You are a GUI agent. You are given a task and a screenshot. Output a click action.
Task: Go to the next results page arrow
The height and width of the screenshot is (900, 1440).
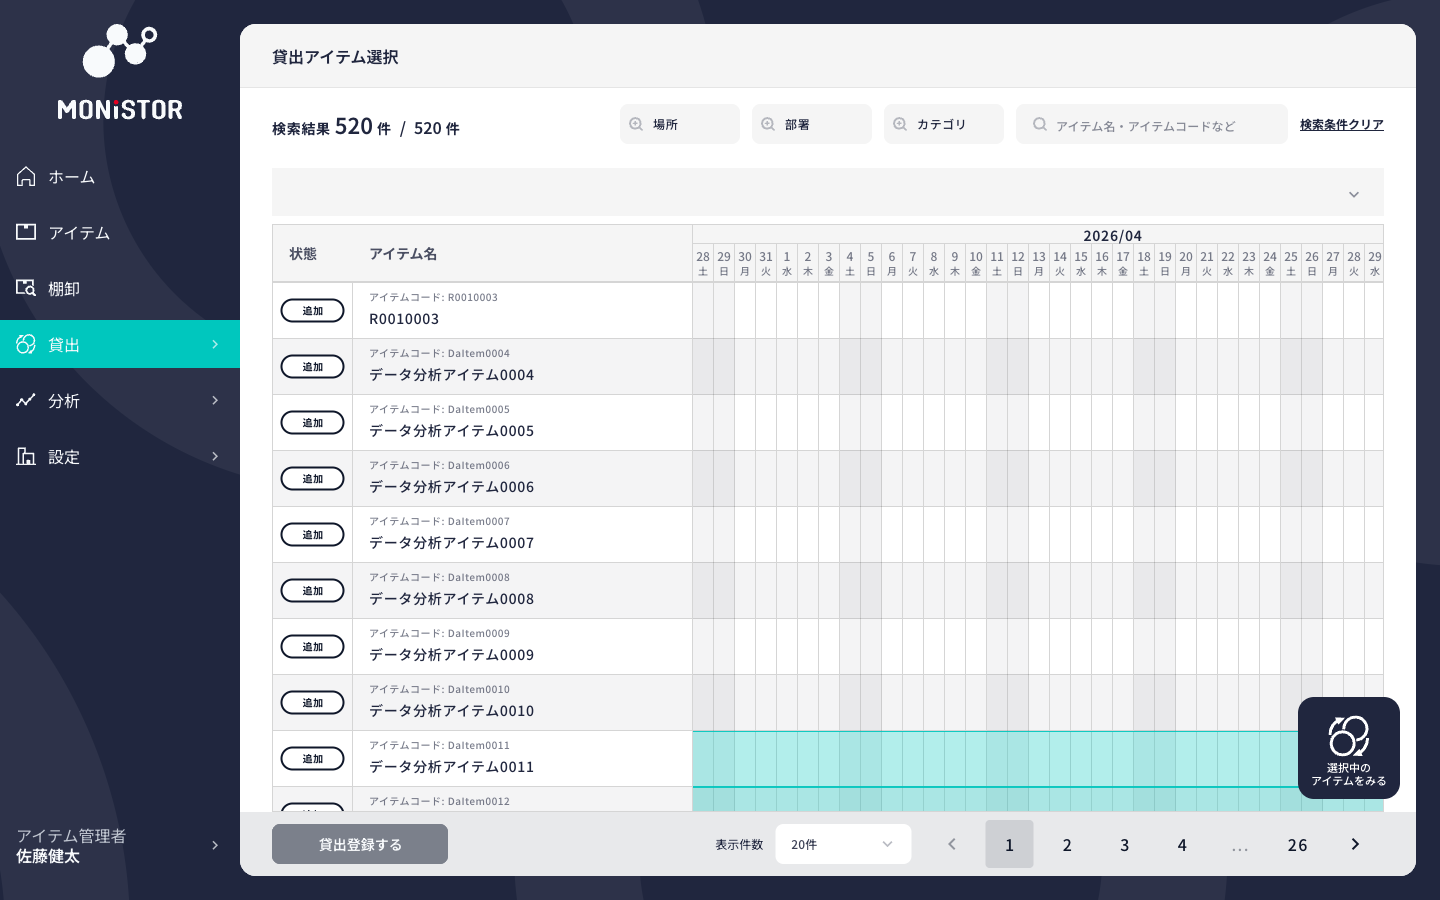(x=1355, y=845)
